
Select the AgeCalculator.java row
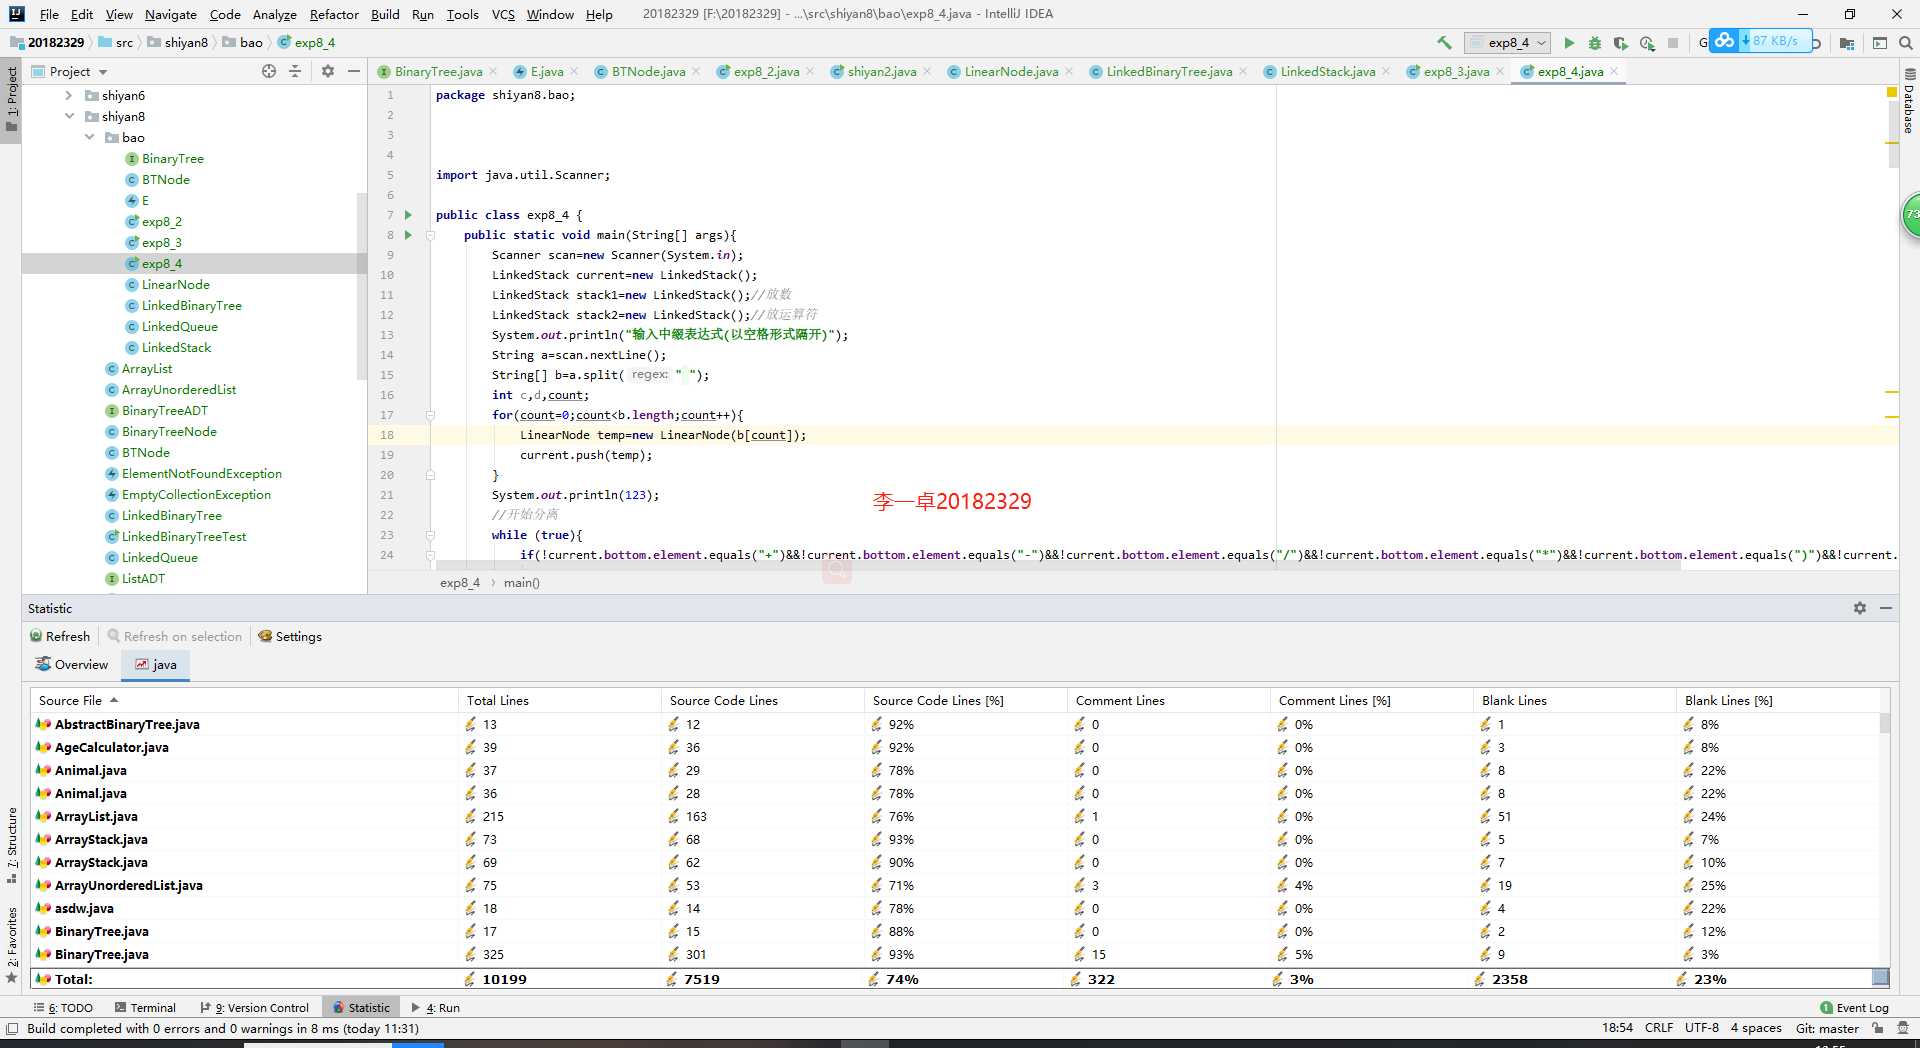pos(955,748)
